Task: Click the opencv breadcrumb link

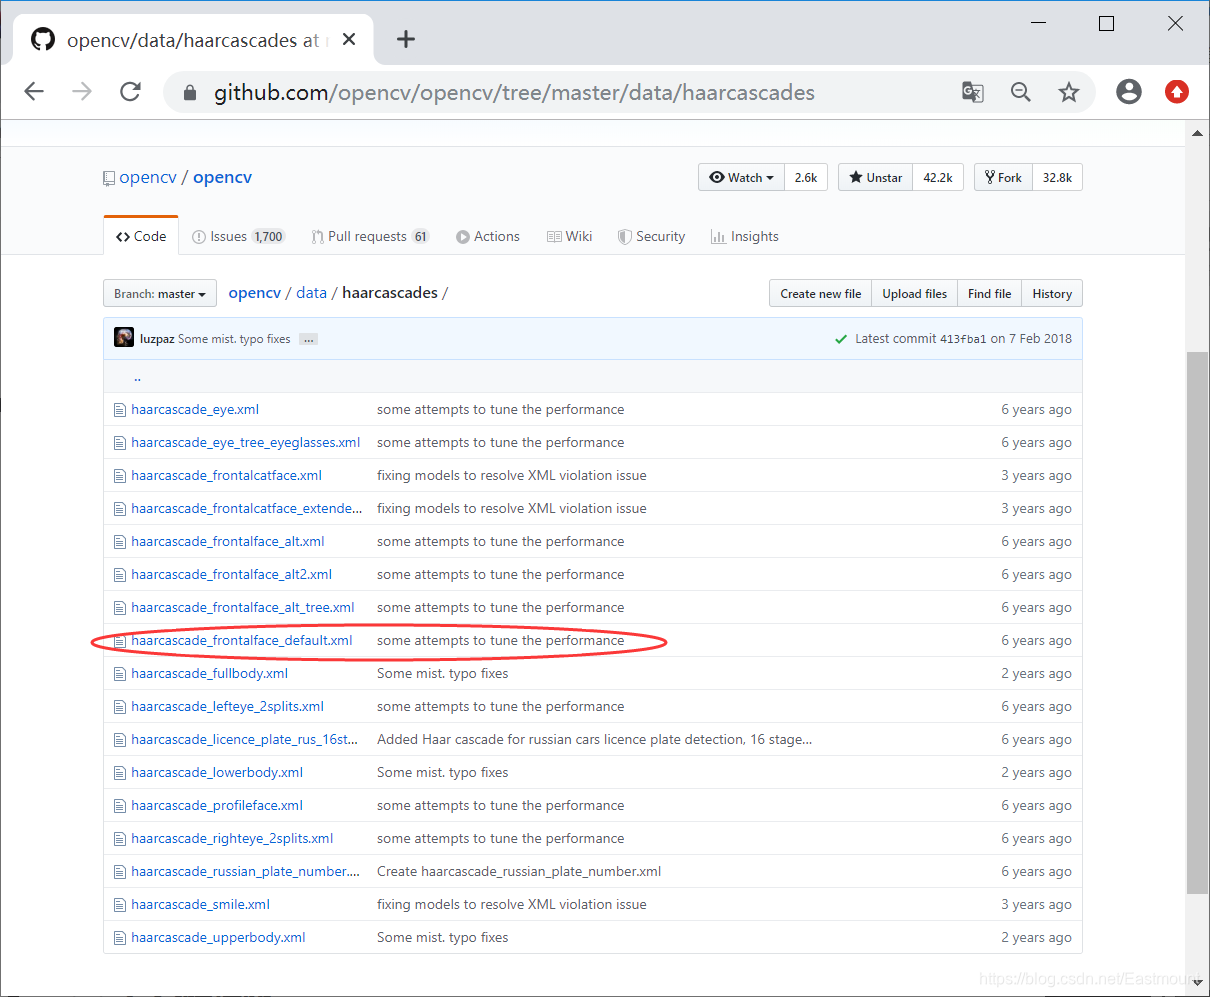Action: [255, 293]
